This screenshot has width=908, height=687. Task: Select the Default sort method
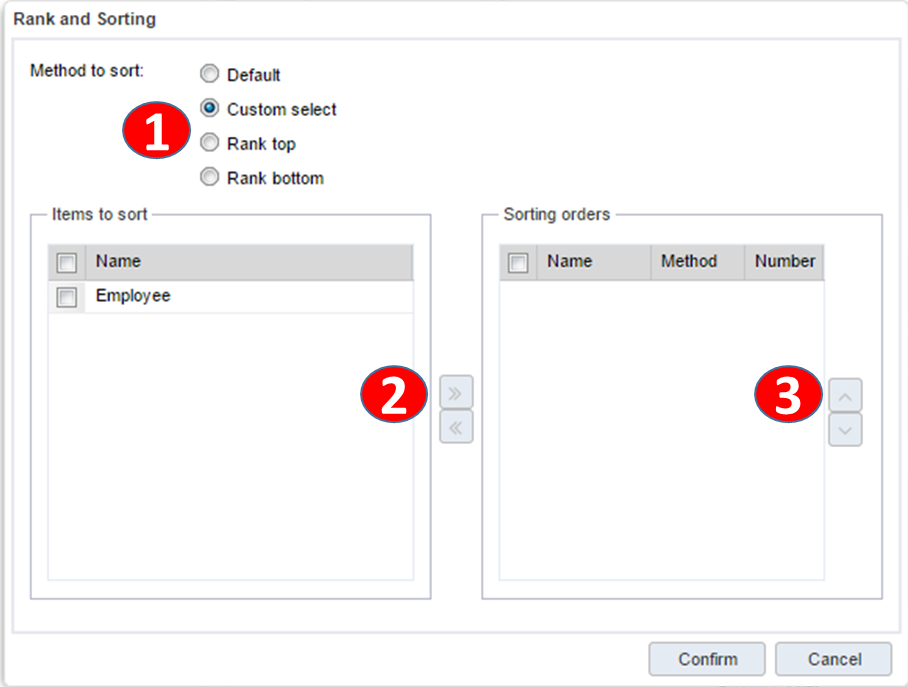tap(209, 74)
